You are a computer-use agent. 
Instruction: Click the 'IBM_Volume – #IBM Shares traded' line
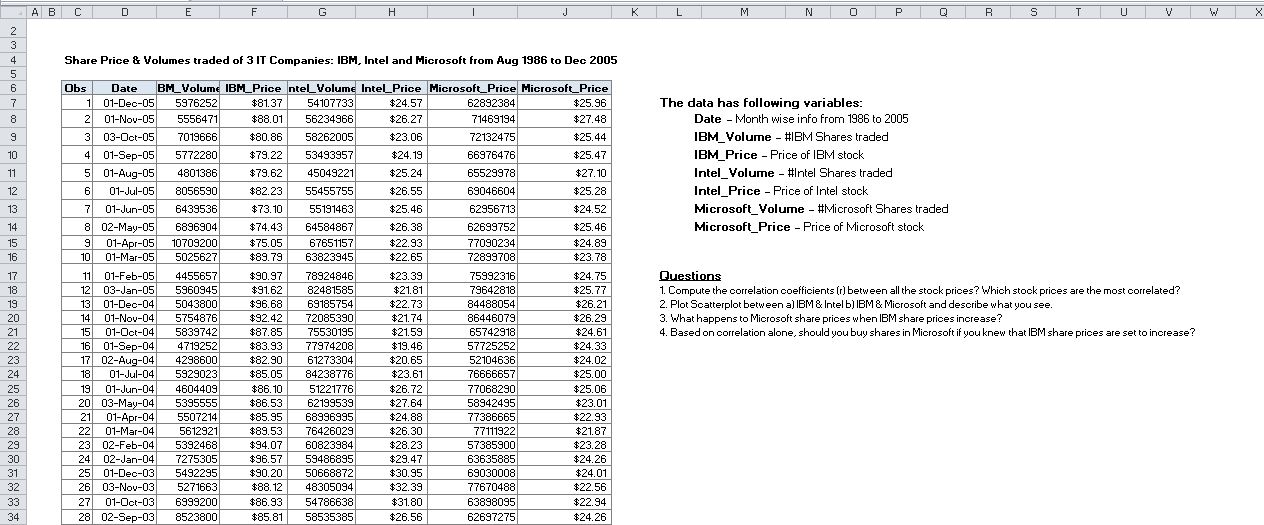(791, 137)
